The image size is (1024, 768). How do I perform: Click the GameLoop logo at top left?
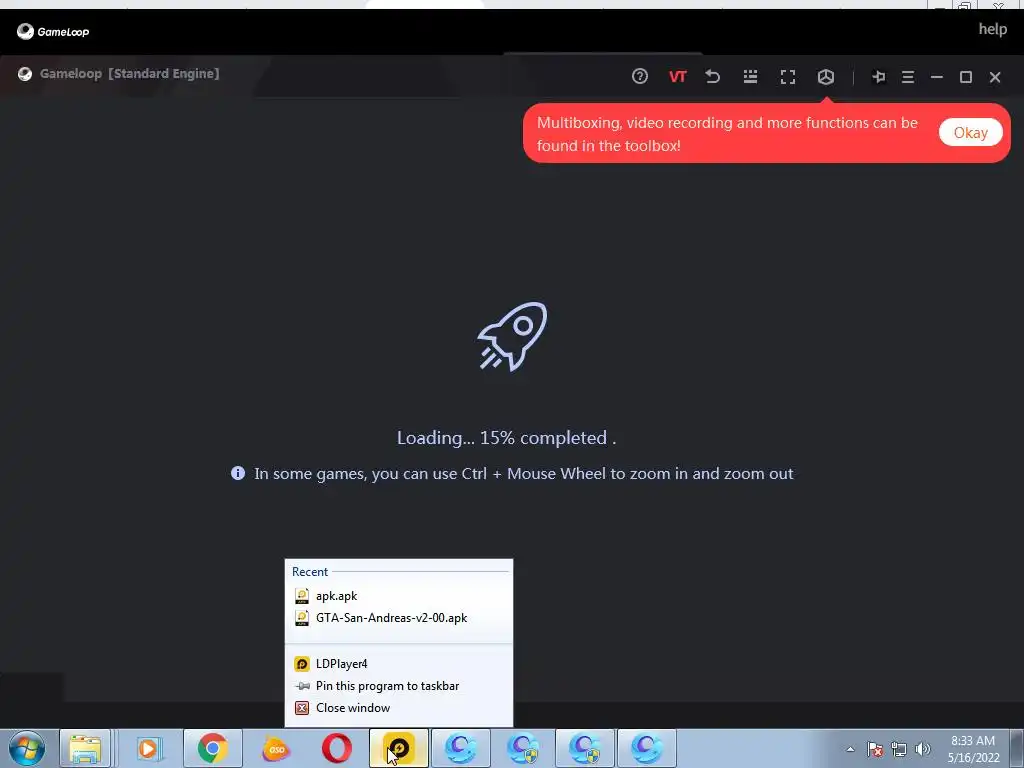point(53,31)
